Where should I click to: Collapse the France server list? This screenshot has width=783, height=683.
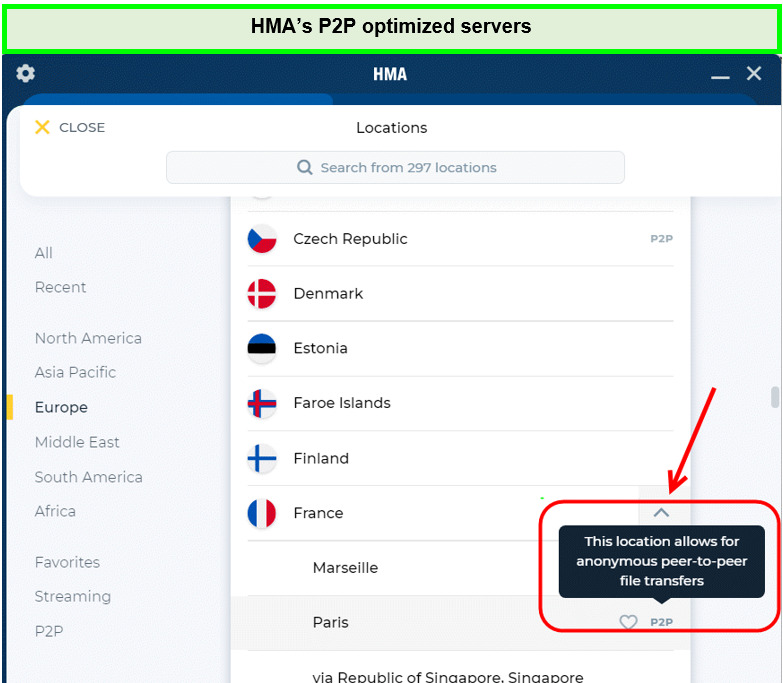661,512
